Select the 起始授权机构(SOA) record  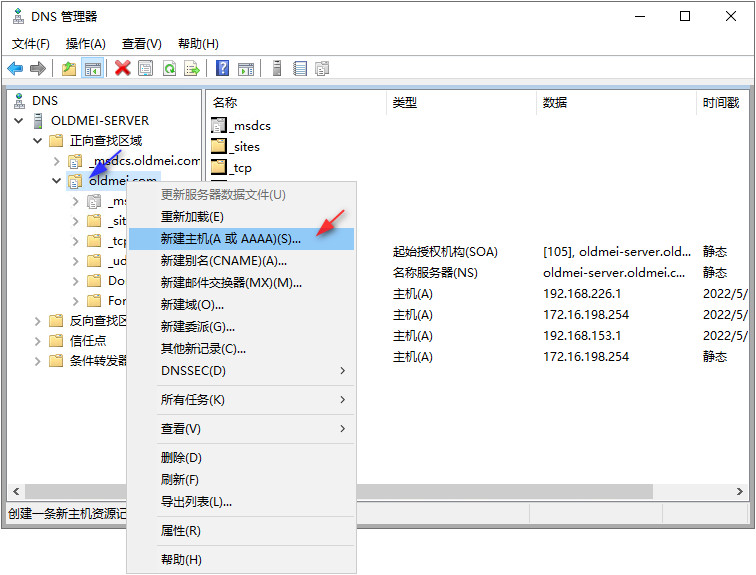[445, 252]
